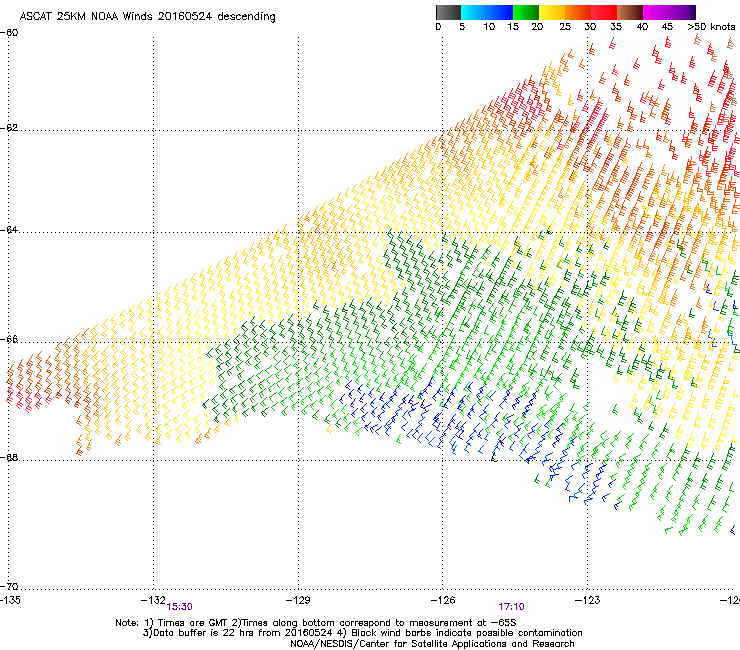This screenshot has width=740, height=650.
Task: Click the legend tick label 25
Action: point(565,27)
